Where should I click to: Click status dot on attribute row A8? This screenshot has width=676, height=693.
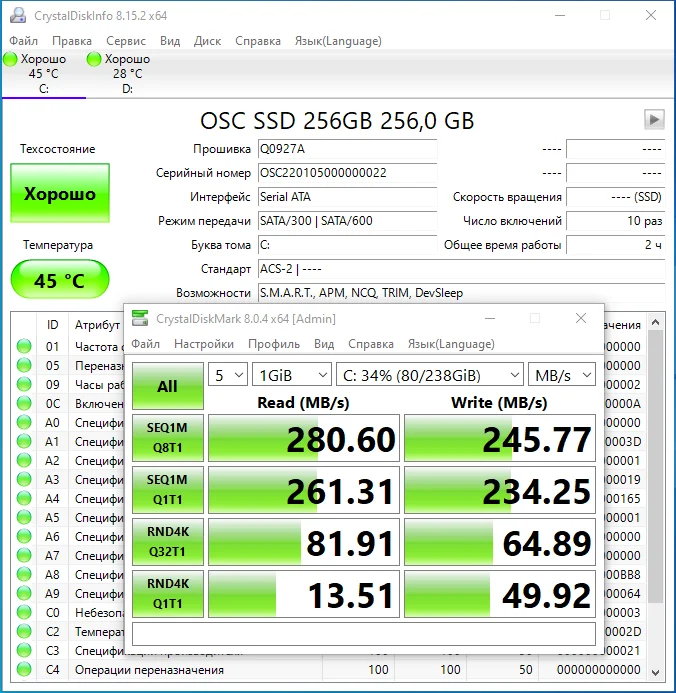(x=24, y=574)
